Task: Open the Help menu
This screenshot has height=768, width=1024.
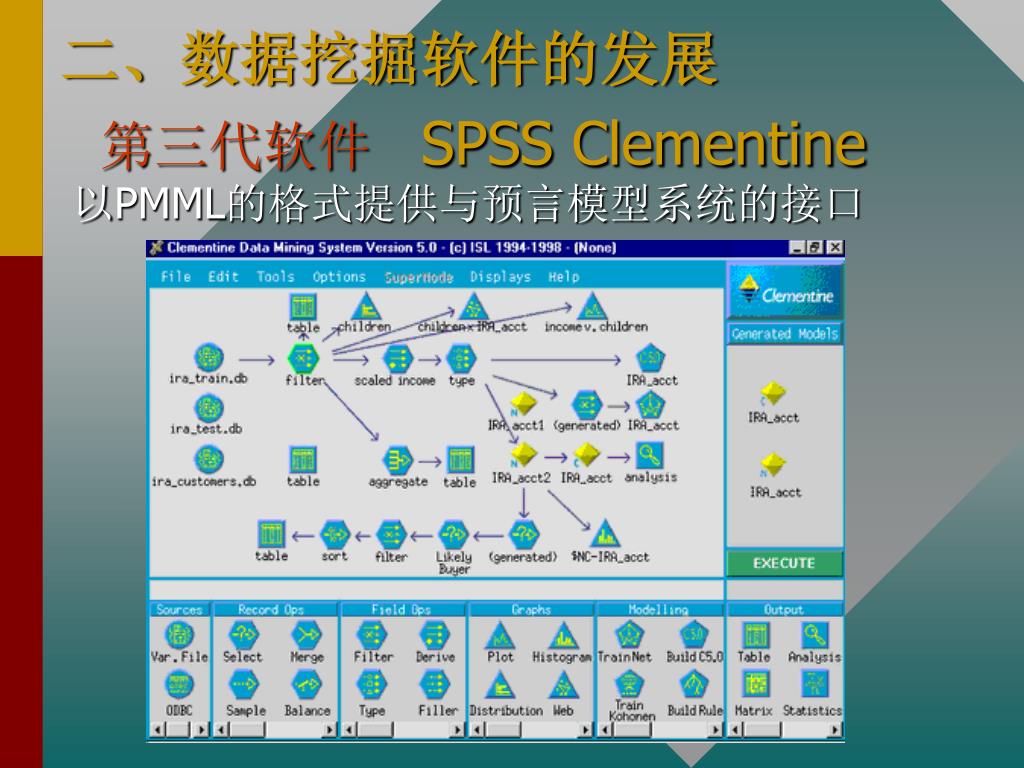Action: click(564, 276)
